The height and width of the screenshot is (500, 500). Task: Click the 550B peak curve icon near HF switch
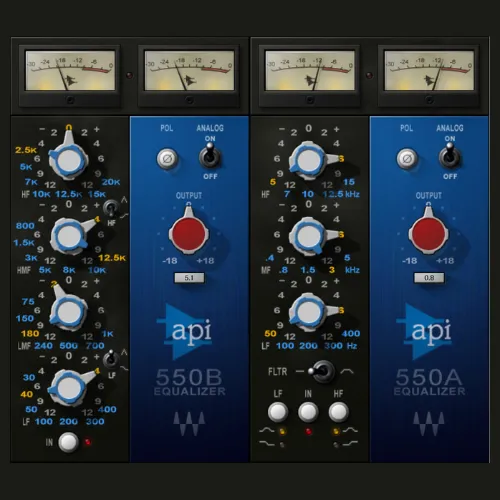(124, 200)
